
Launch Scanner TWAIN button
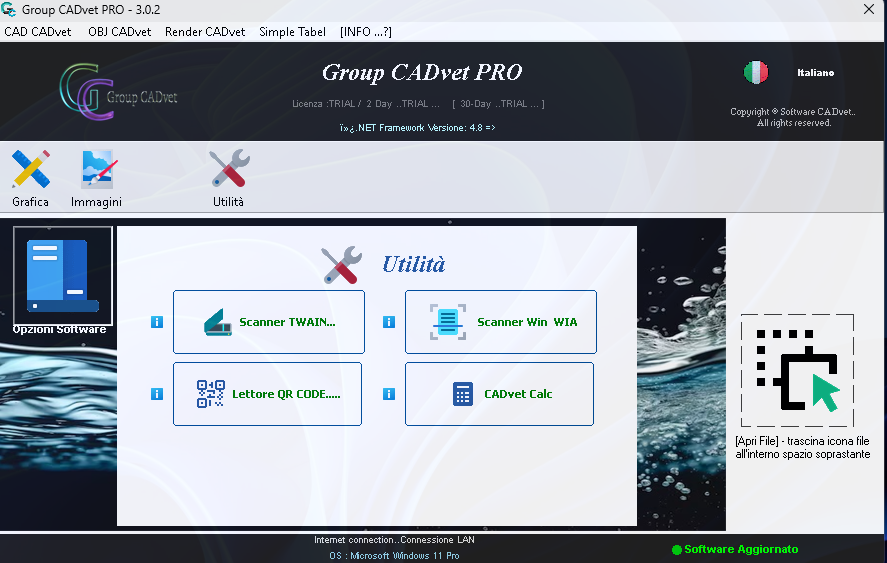coord(269,322)
